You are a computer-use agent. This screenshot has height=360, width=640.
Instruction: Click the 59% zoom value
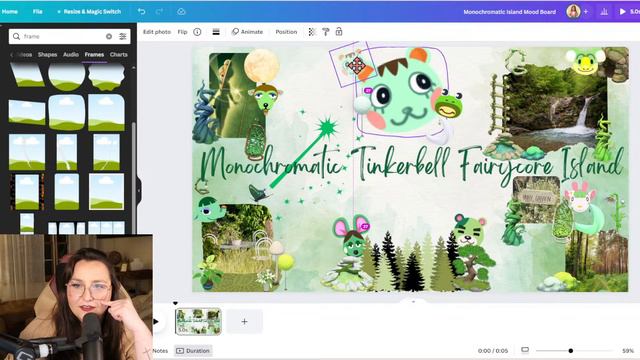click(x=628, y=351)
